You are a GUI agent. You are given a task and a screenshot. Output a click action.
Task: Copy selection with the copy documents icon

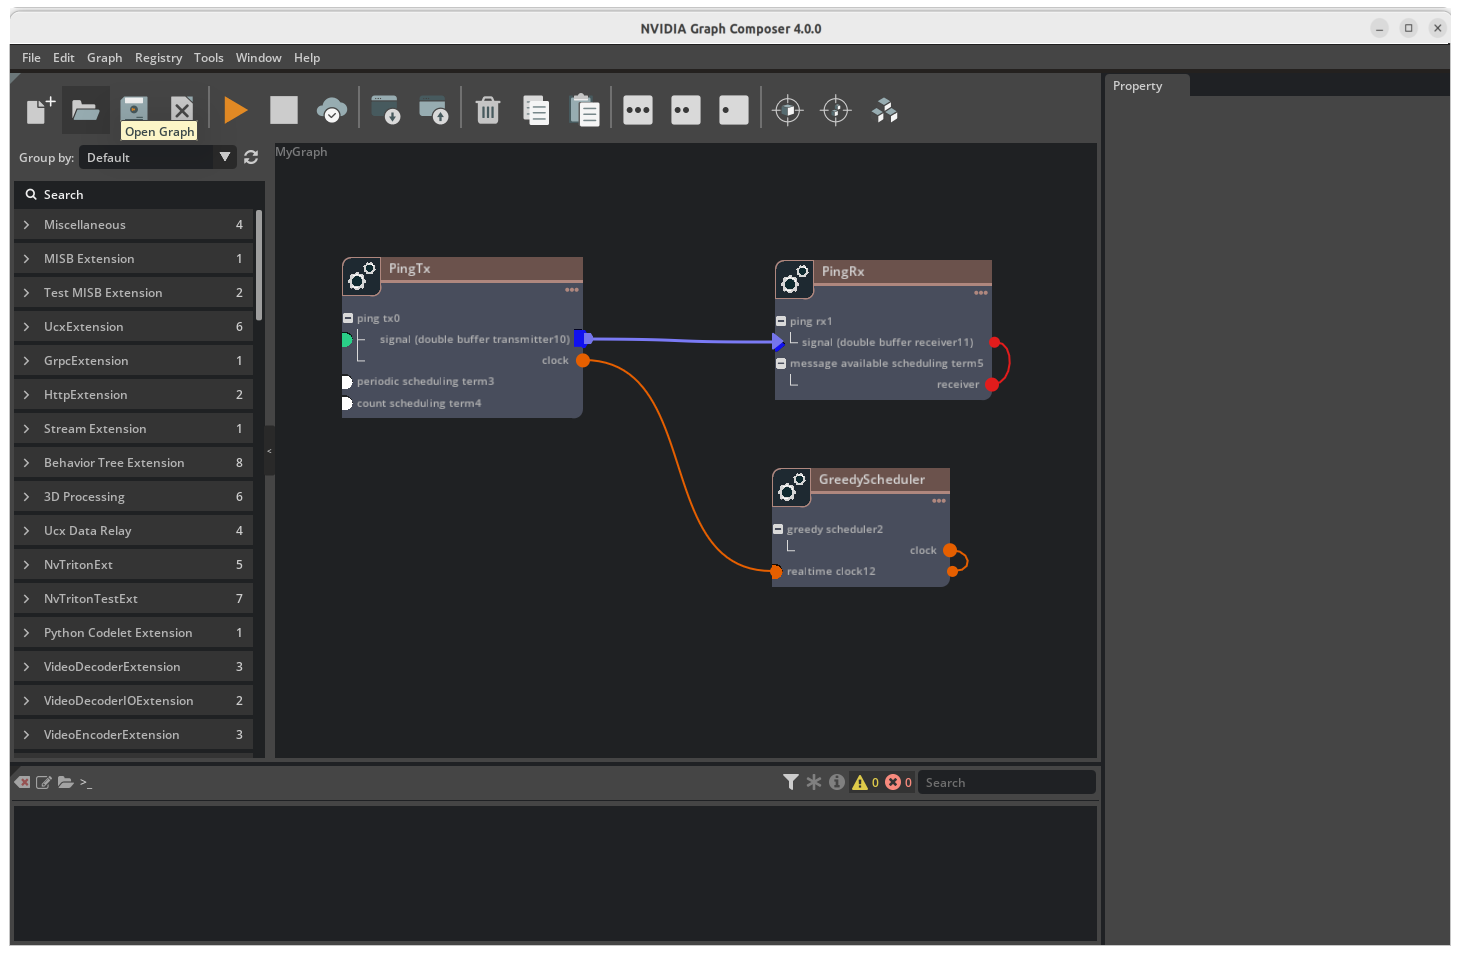(536, 110)
